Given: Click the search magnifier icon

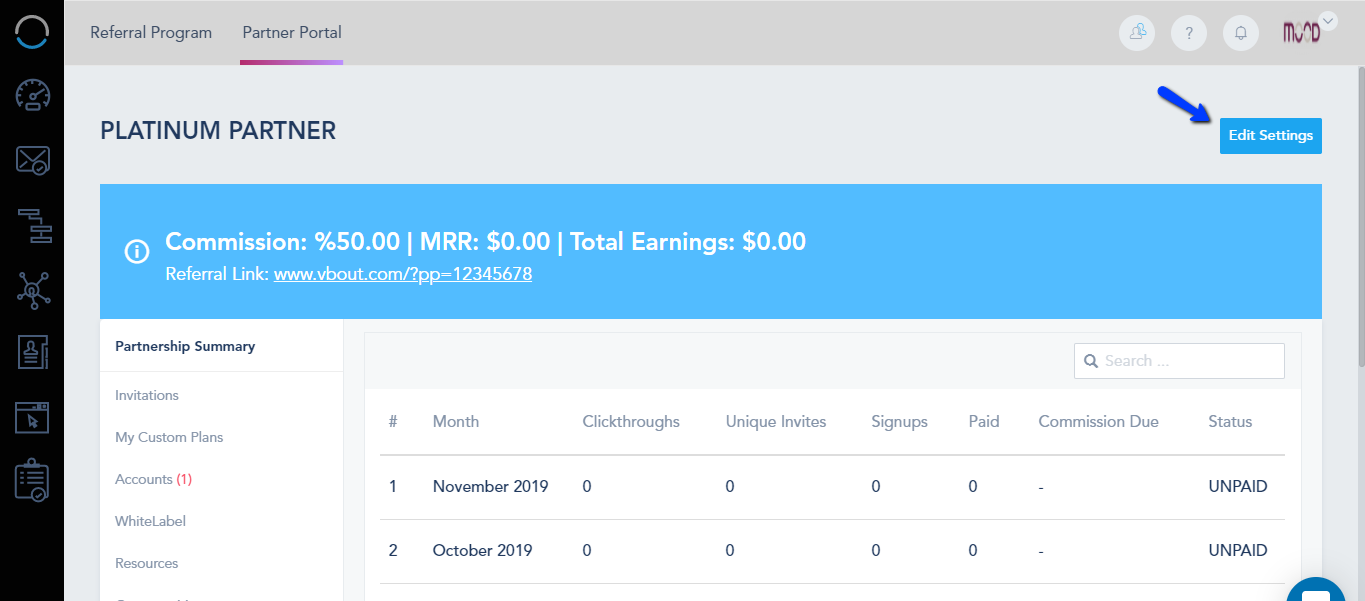Looking at the screenshot, I should [x=1090, y=361].
